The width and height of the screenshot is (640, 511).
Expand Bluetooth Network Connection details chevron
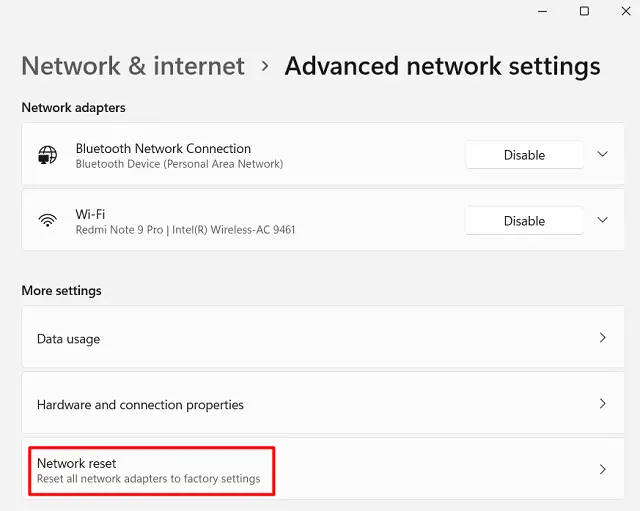[x=602, y=154]
